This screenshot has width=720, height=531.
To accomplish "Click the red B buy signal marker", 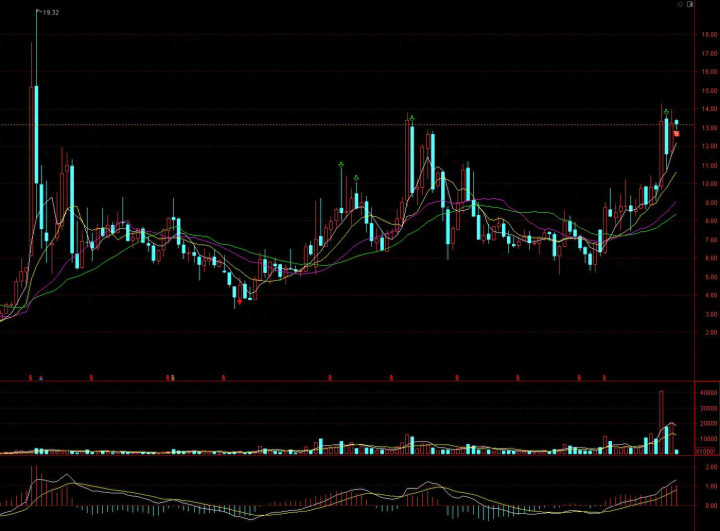I will (x=676, y=134).
